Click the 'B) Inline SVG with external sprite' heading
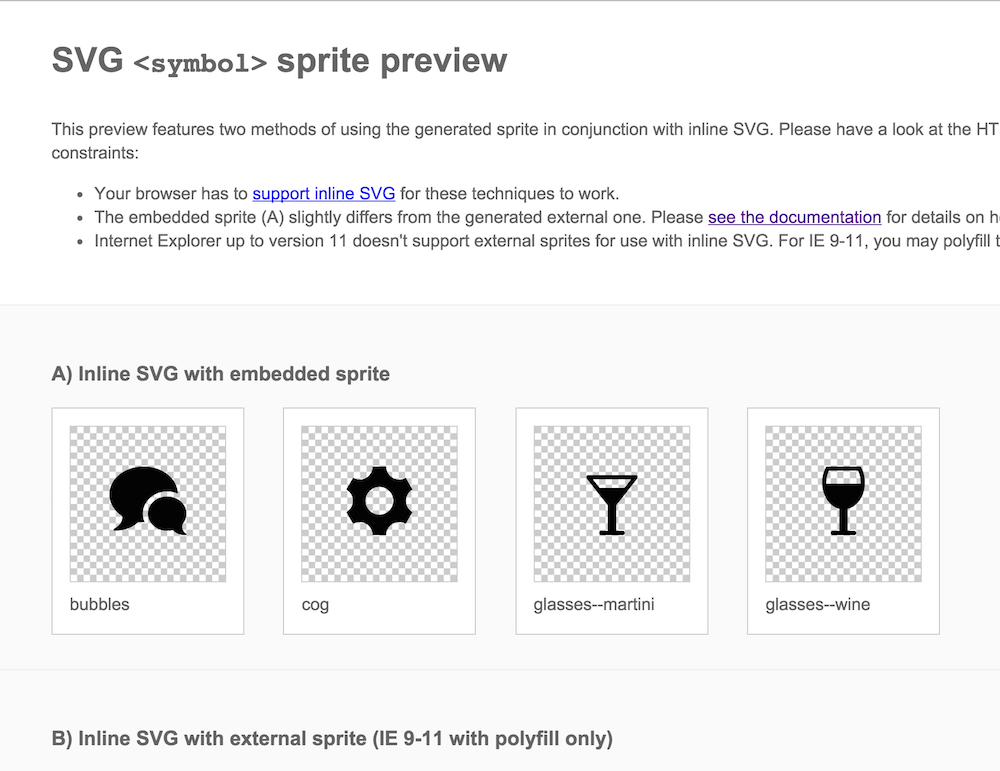This screenshot has height=771, width=1000. coord(332,739)
